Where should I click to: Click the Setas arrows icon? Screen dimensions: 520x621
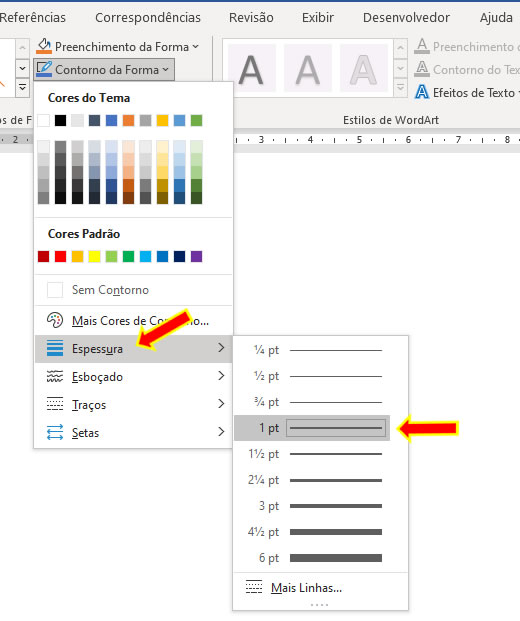(x=55, y=432)
